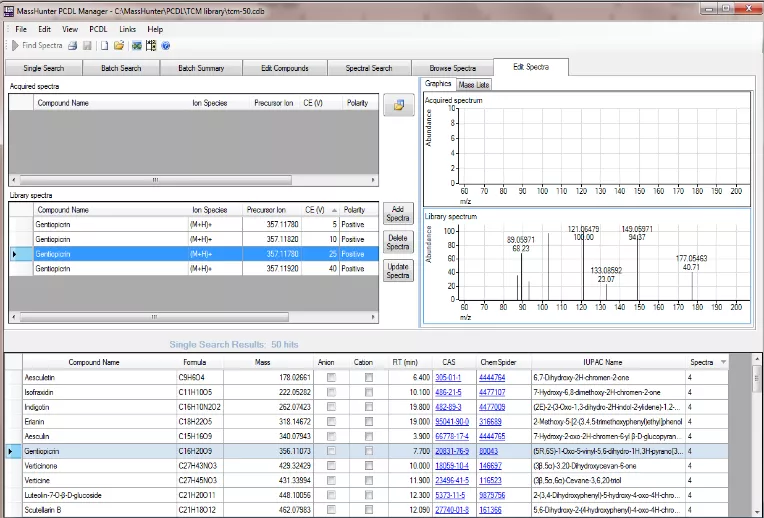Viewport: 764px width, 518px height.
Task: Open the Mass Lists tab
Action: (x=474, y=85)
